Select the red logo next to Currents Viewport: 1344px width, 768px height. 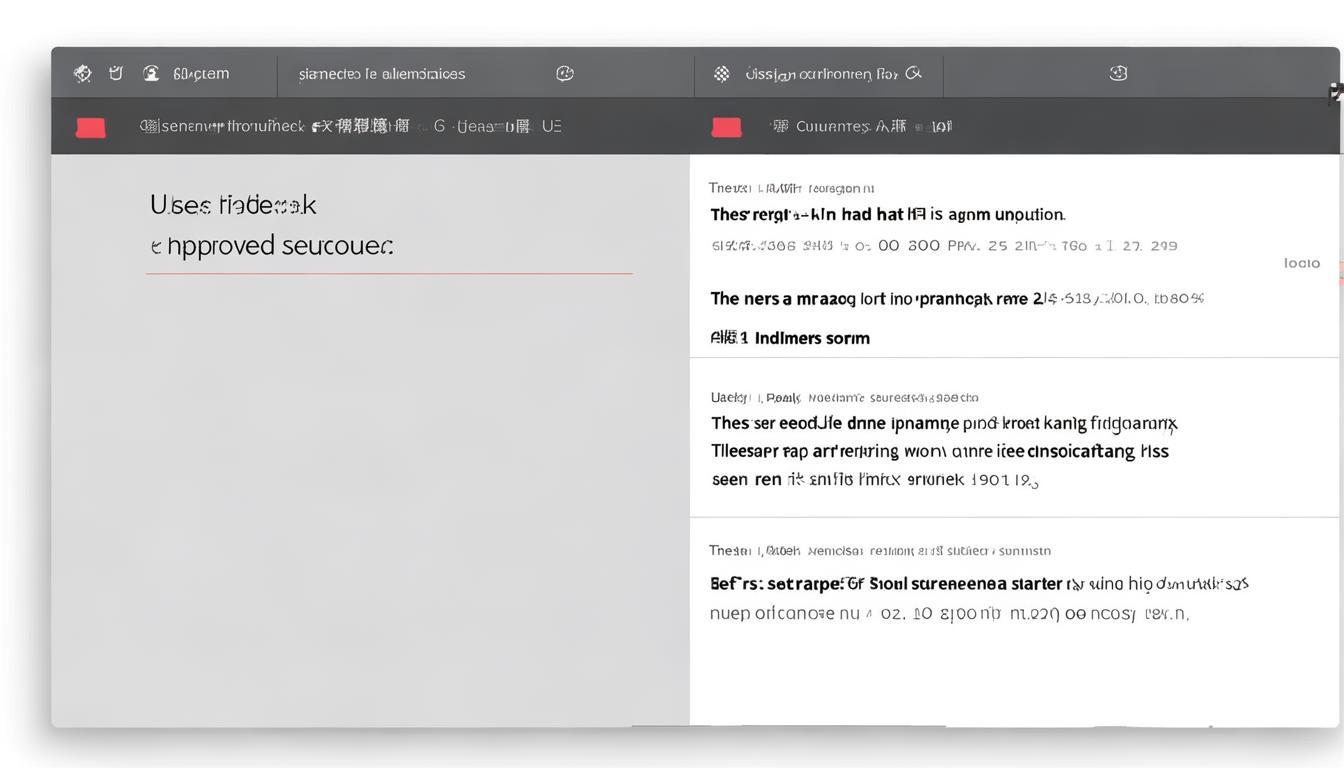pos(726,126)
